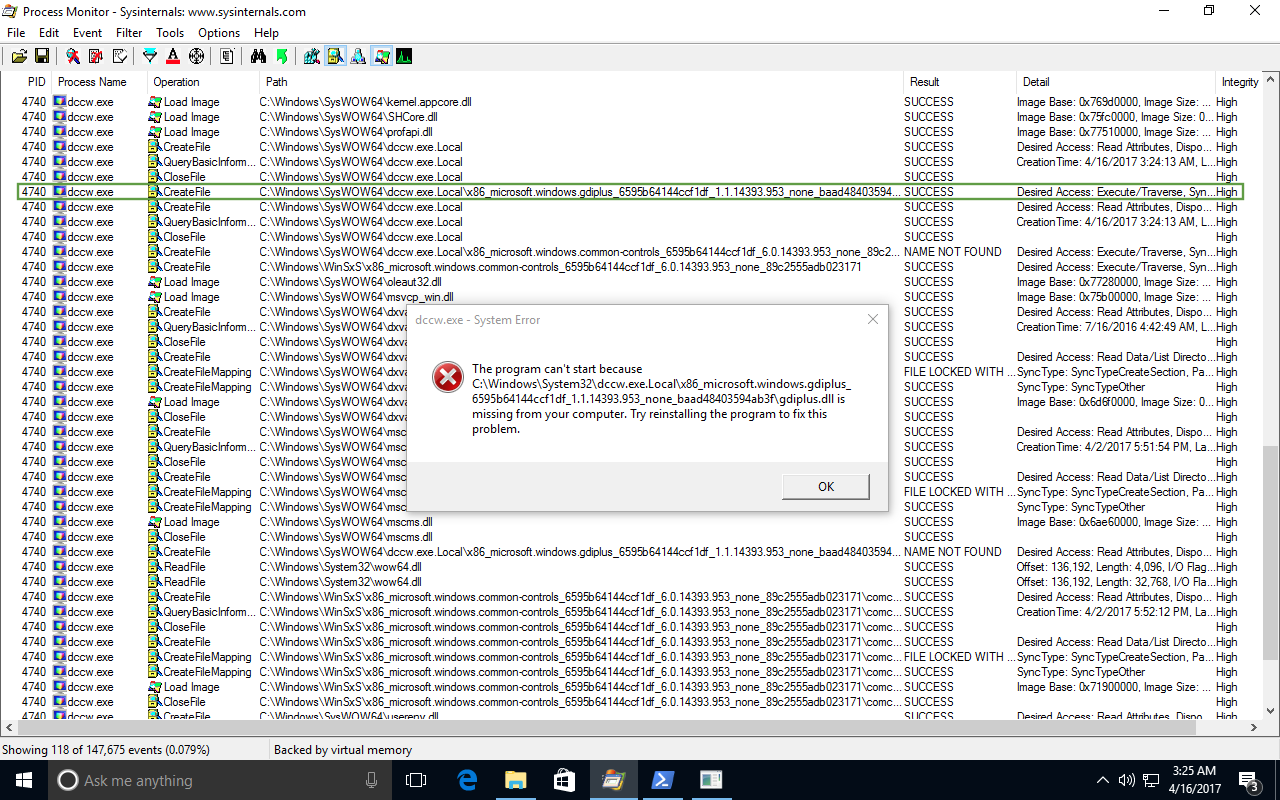This screenshot has width=1280, height=800.
Task: Open the Windows Store taskbar icon
Action: [564, 780]
